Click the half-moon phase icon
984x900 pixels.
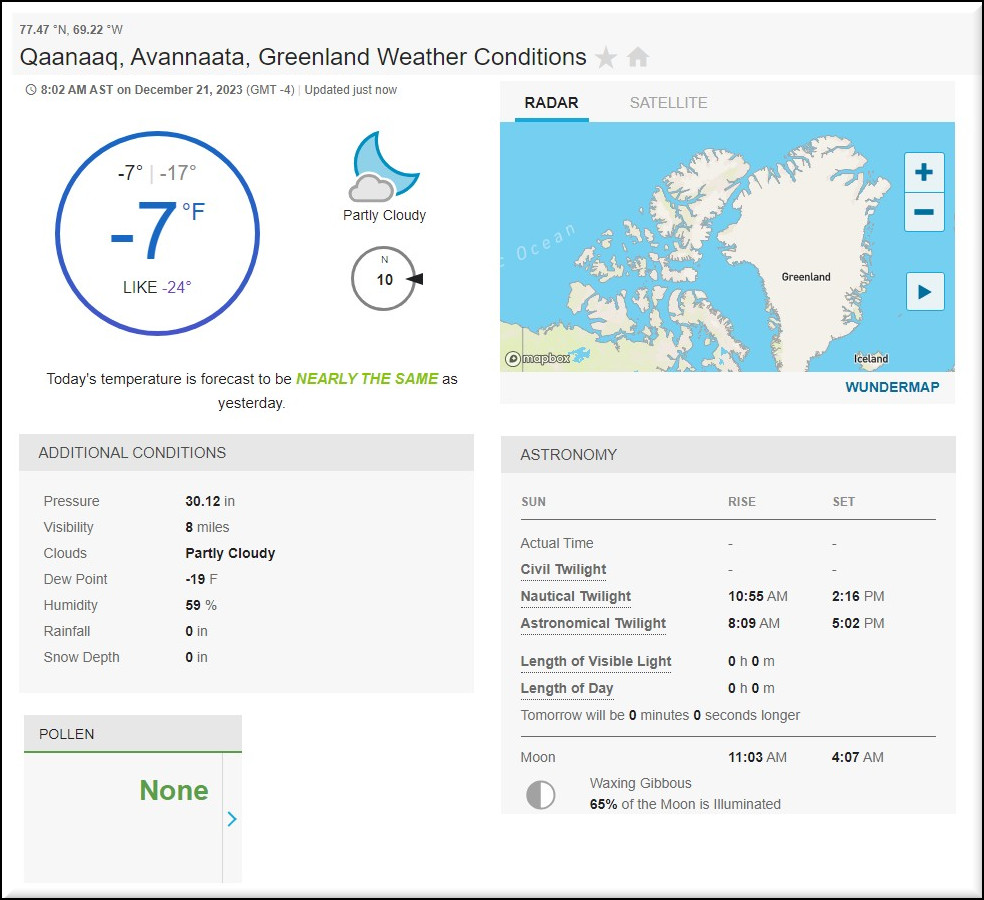click(x=541, y=795)
